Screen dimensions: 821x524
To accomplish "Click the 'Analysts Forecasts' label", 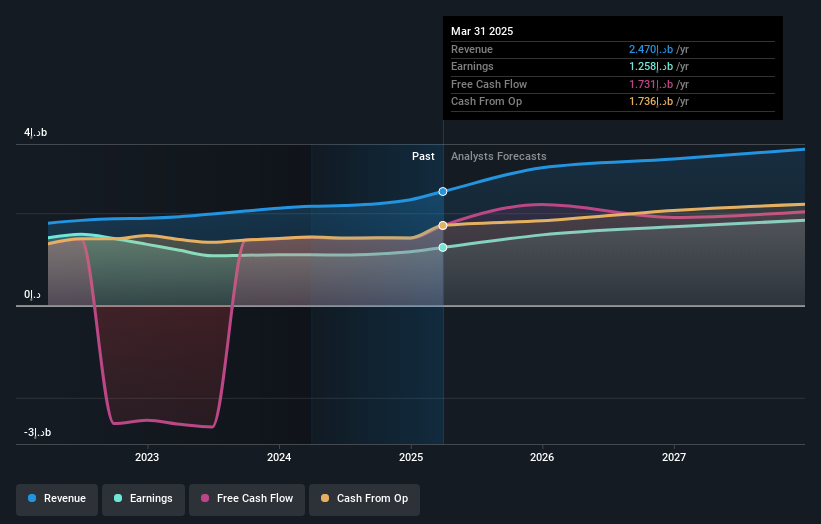I will coord(498,156).
